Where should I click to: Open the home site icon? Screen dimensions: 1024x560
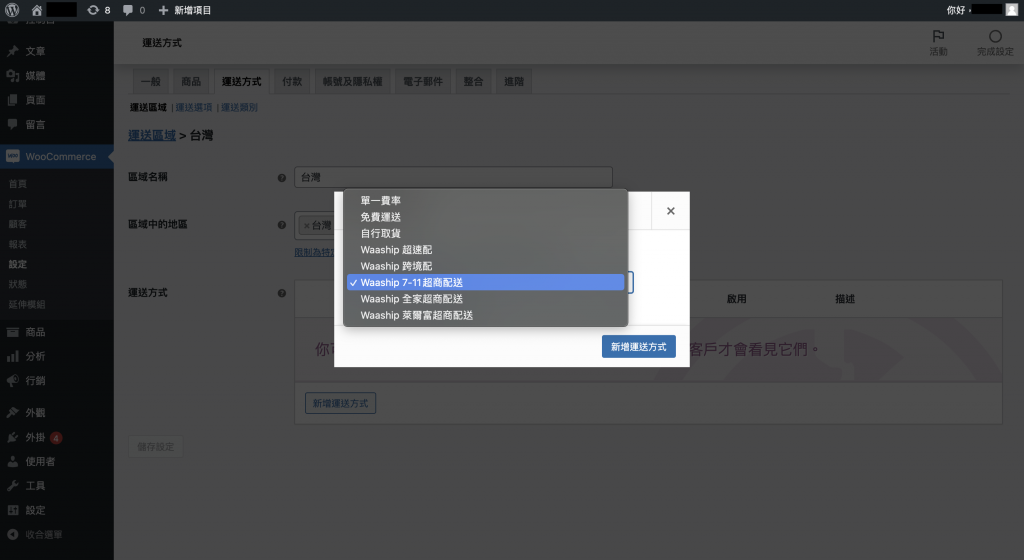(37, 9)
